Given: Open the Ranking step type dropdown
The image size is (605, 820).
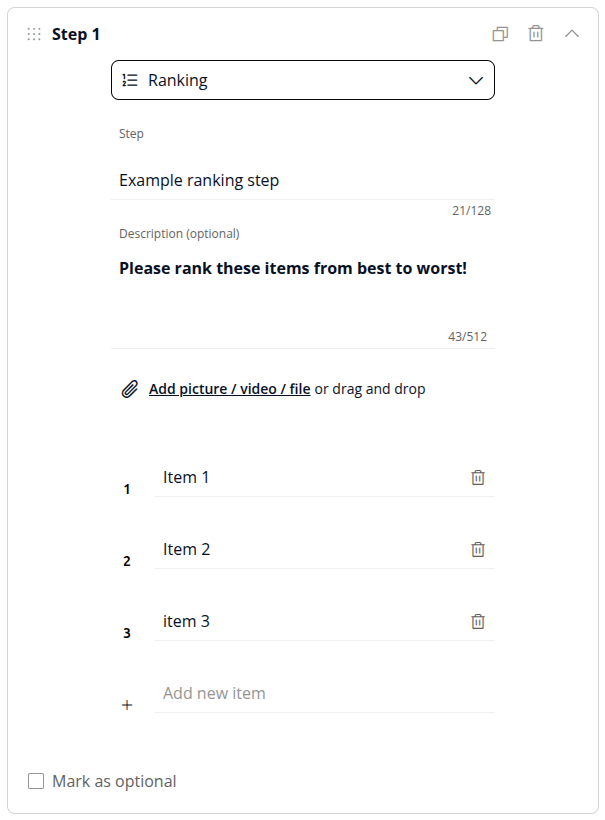Looking at the screenshot, I should (476, 81).
